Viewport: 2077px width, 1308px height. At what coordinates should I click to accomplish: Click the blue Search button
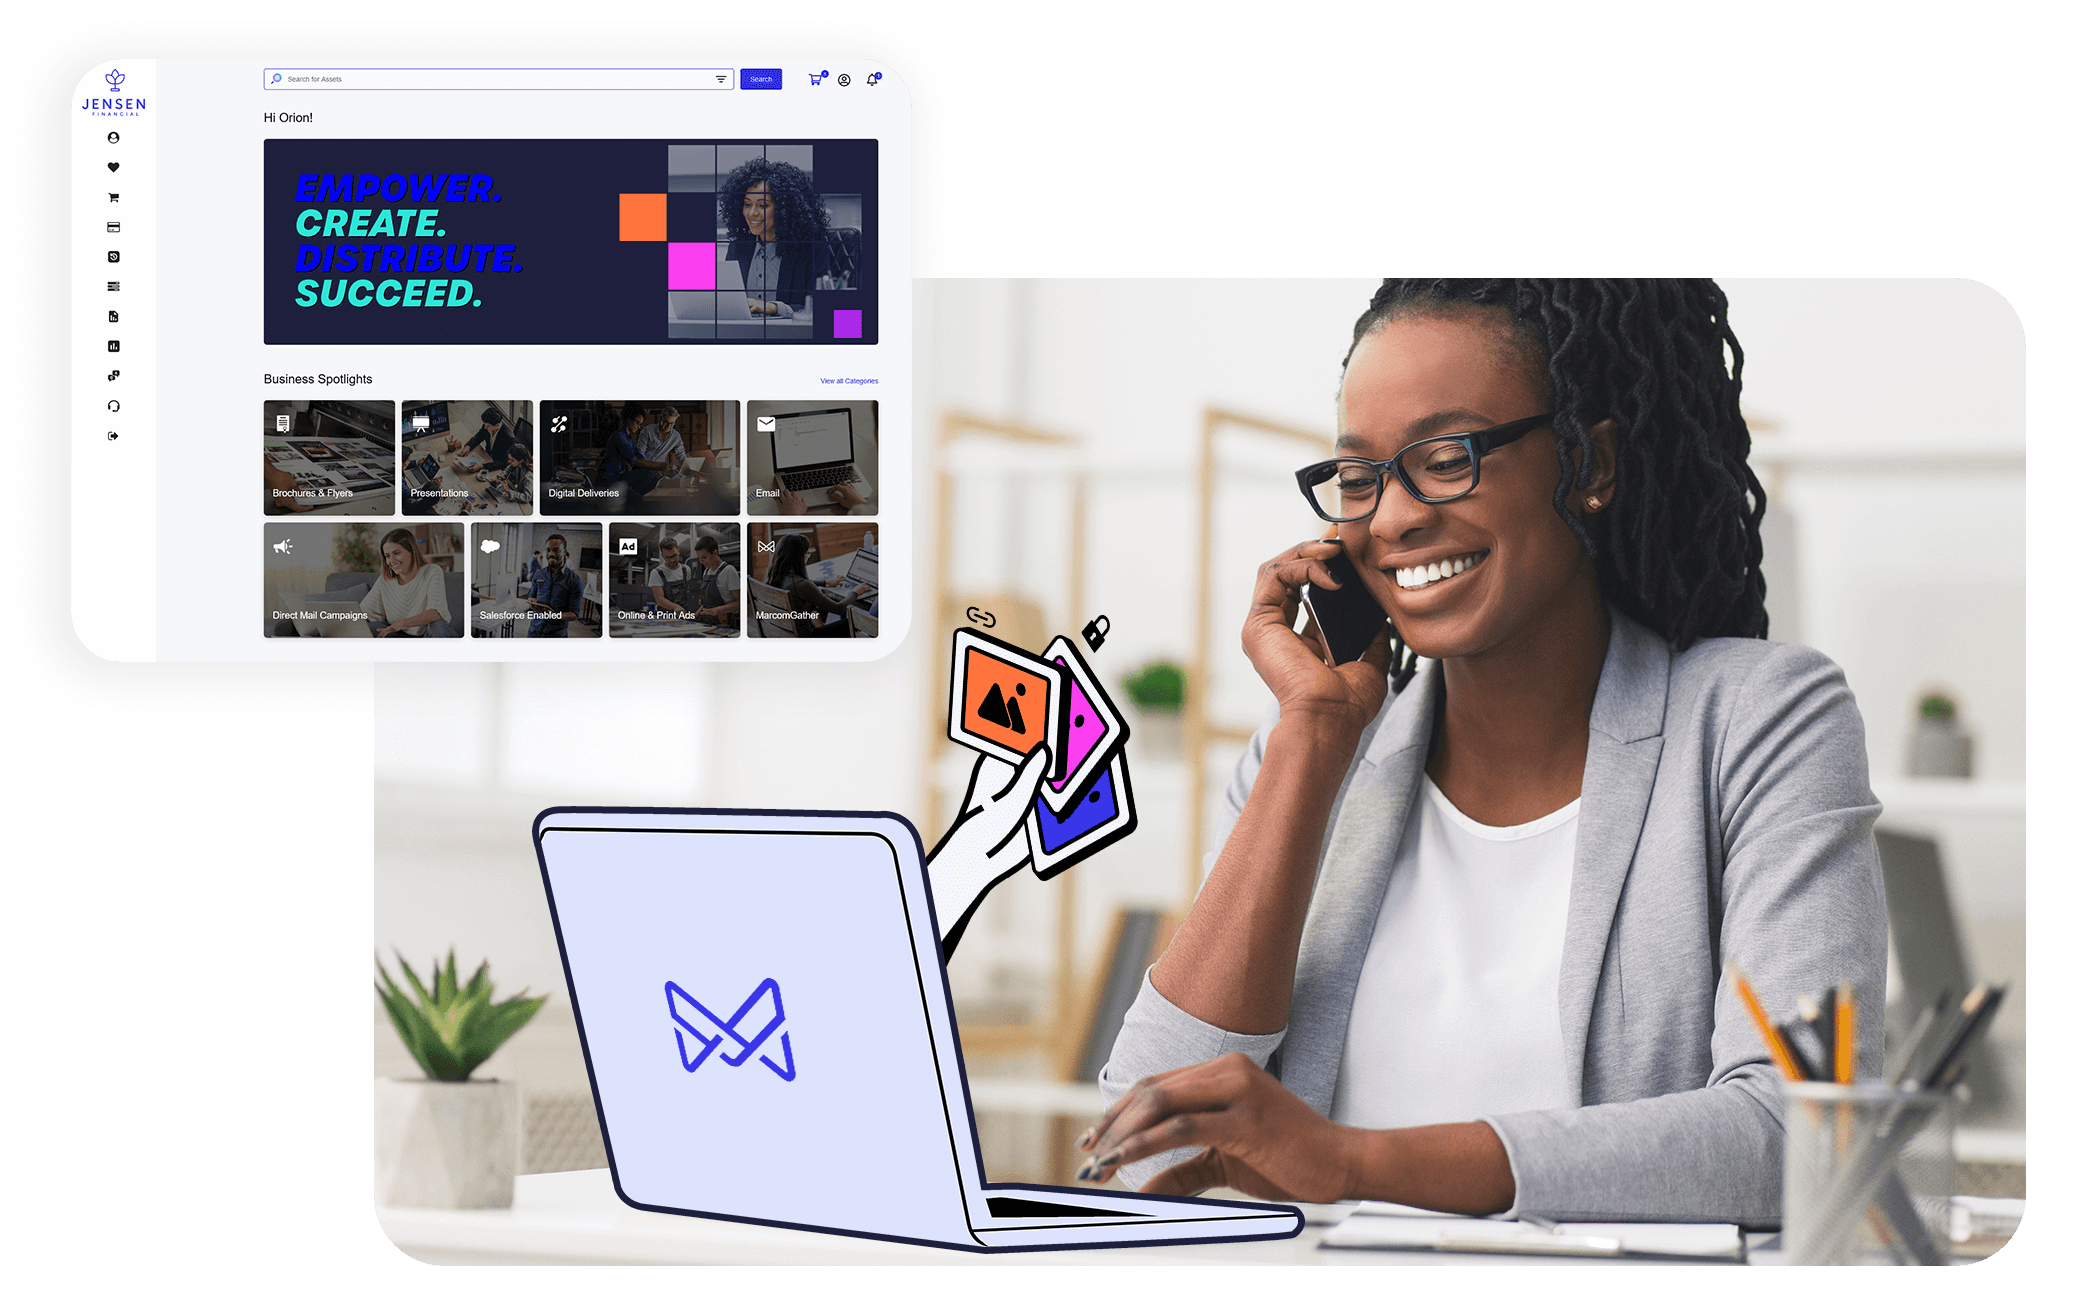point(762,77)
